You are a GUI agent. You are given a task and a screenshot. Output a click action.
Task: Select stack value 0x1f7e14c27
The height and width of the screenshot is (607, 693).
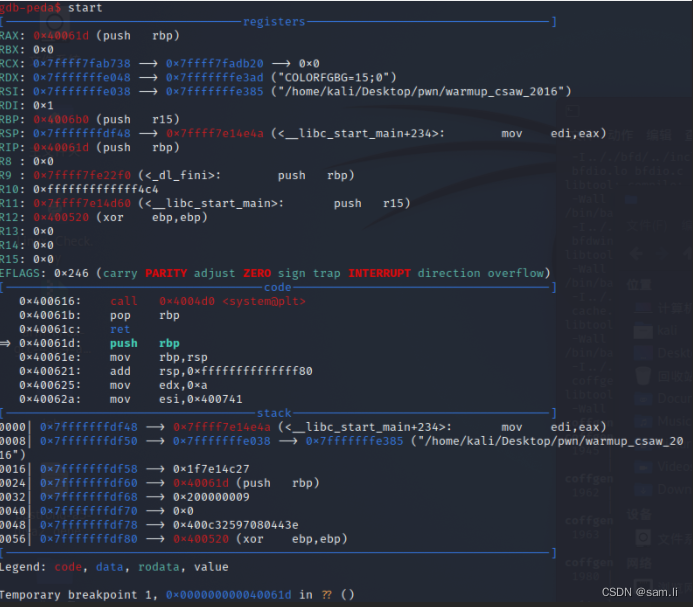[x=211, y=469]
